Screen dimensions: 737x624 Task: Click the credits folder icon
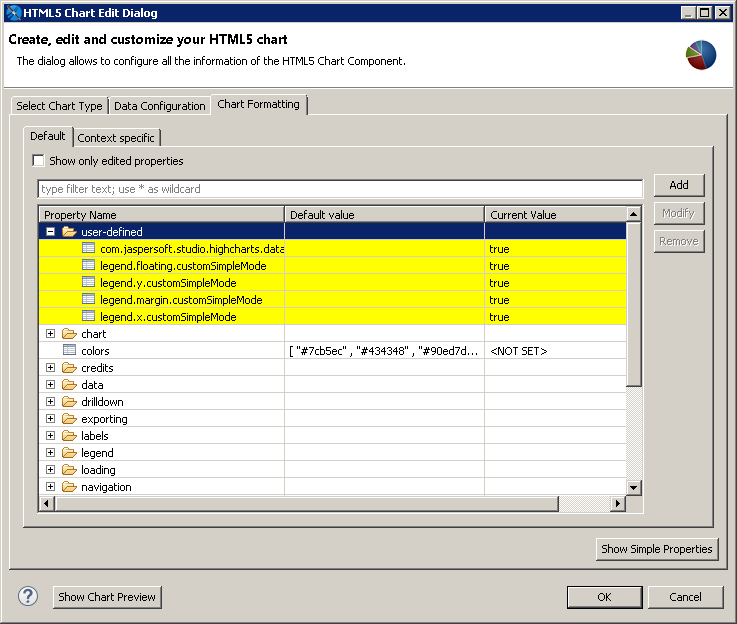click(x=69, y=367)
